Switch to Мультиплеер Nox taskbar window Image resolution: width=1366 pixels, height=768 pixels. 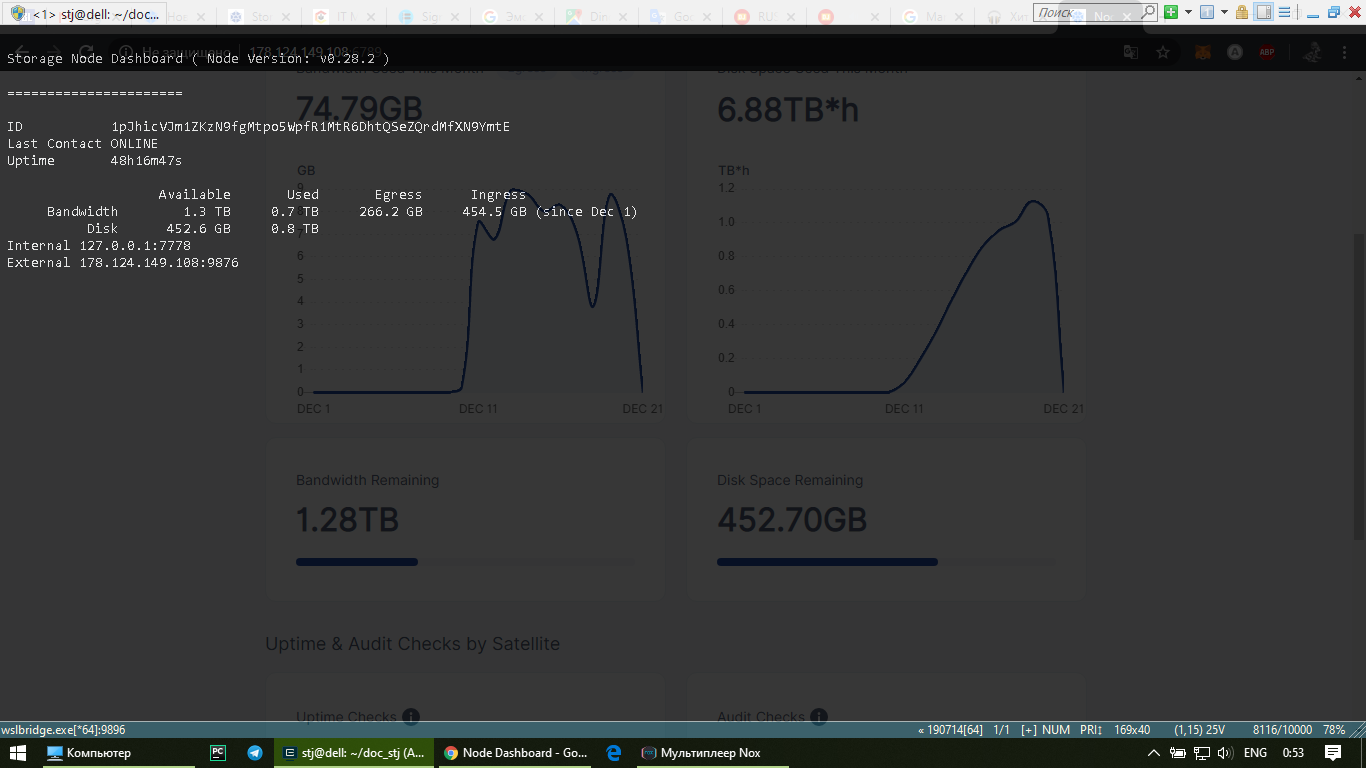click(x=700, y=753)
